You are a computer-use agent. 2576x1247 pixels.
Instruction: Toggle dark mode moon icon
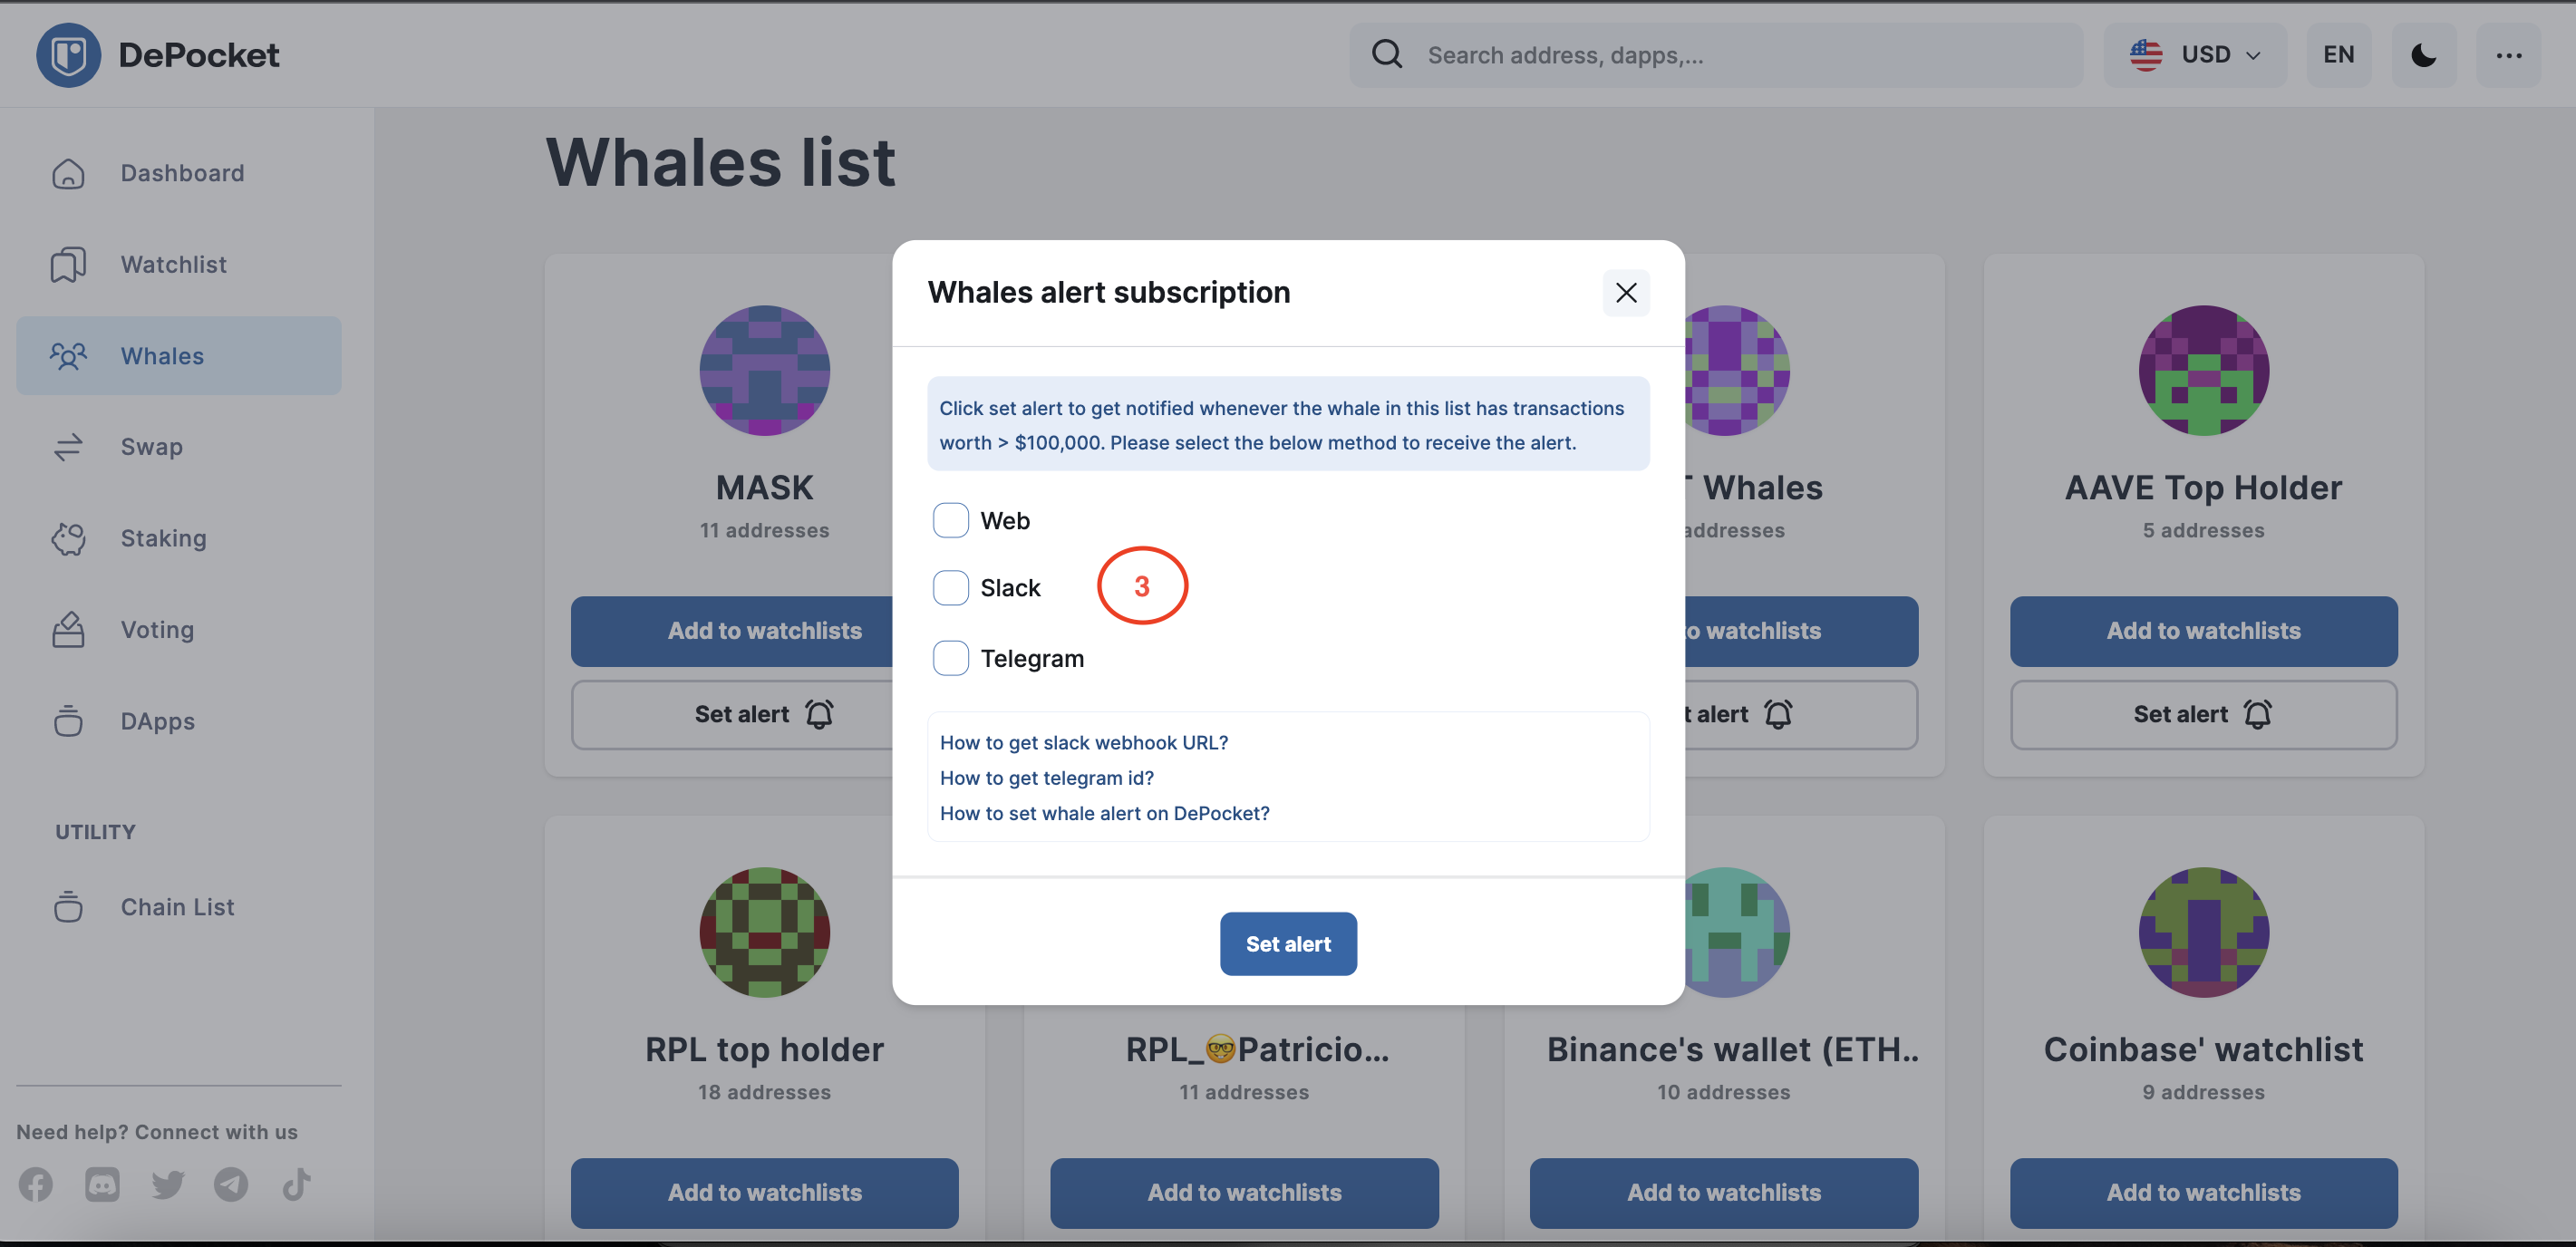(2423, 55)
